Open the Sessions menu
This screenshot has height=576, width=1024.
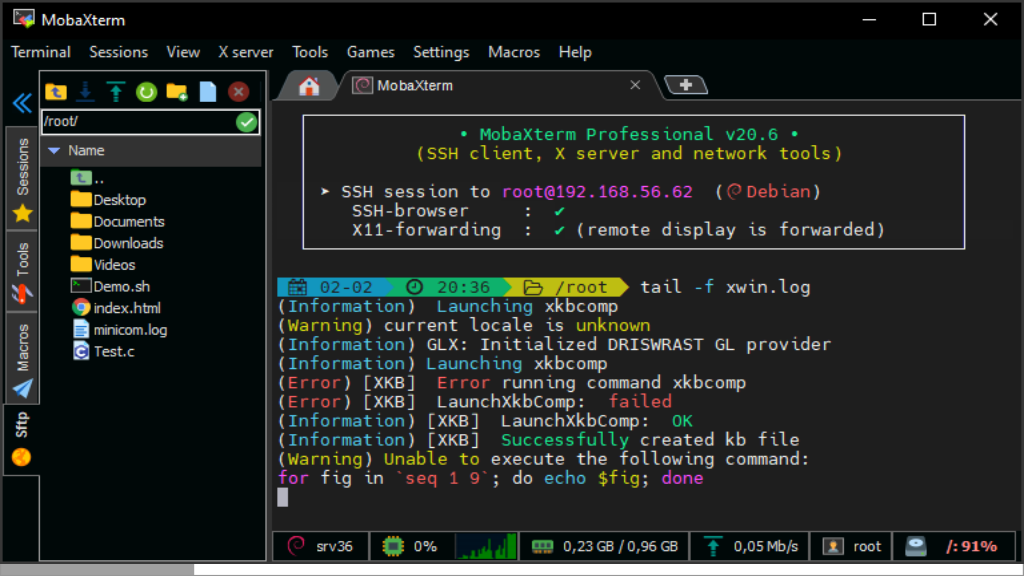tap(118, 52)
